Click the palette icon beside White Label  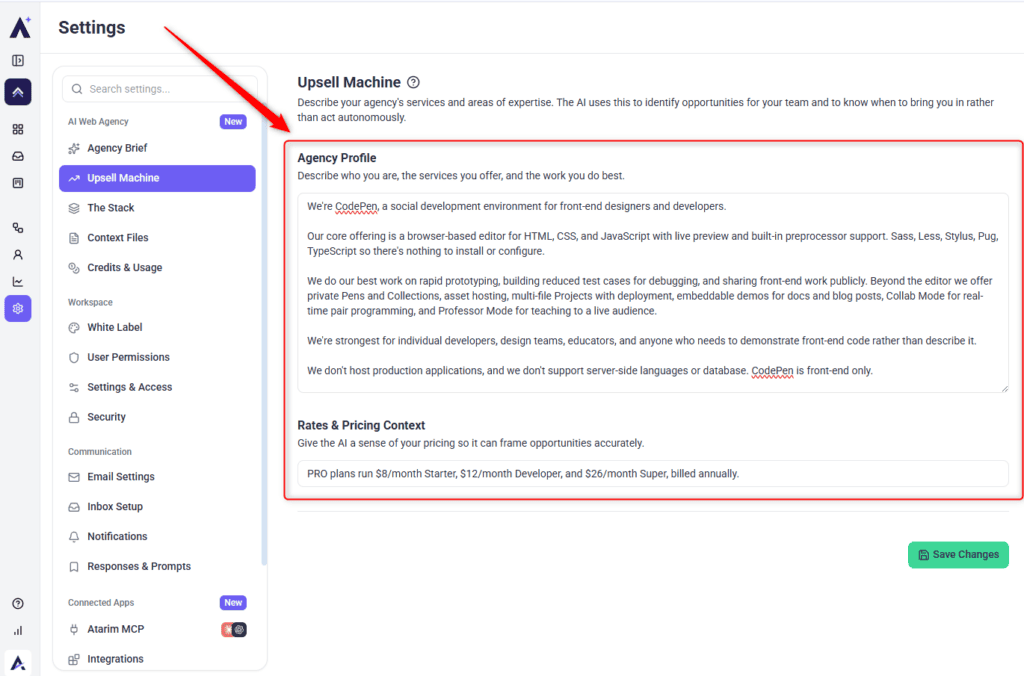click(x=74, y=328)
